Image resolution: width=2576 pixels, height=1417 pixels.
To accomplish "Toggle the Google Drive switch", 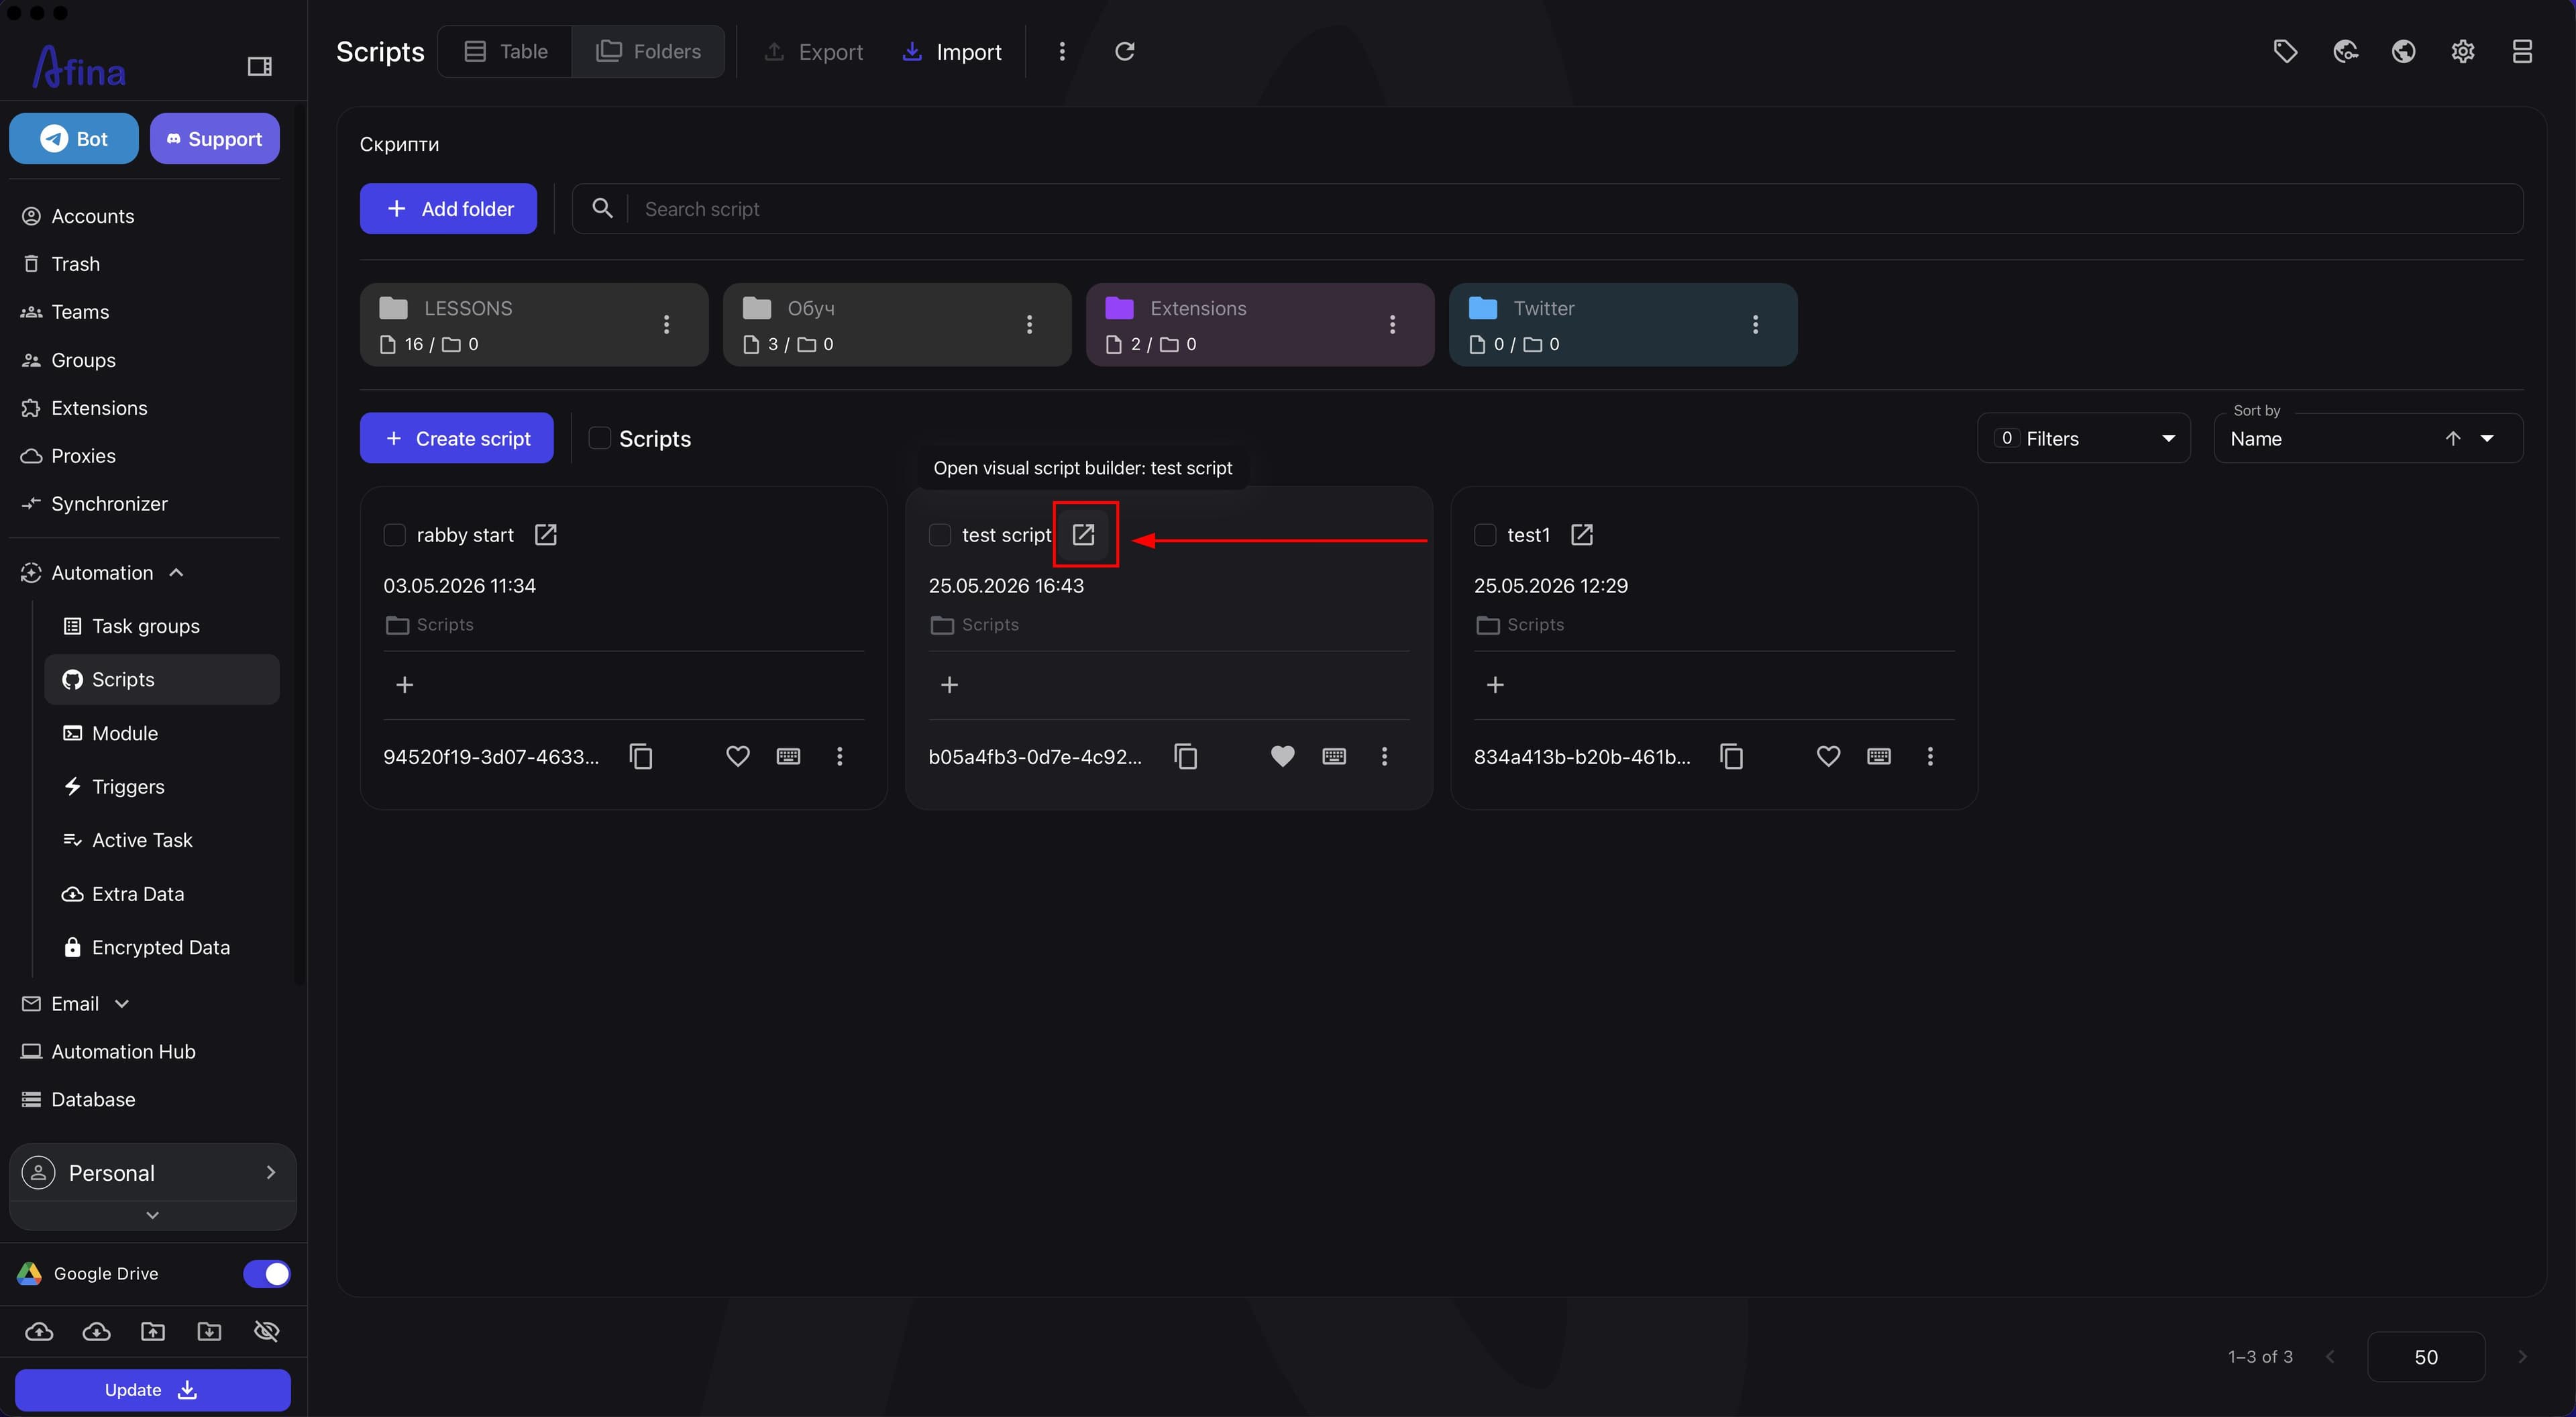I will pos(266,1273).
